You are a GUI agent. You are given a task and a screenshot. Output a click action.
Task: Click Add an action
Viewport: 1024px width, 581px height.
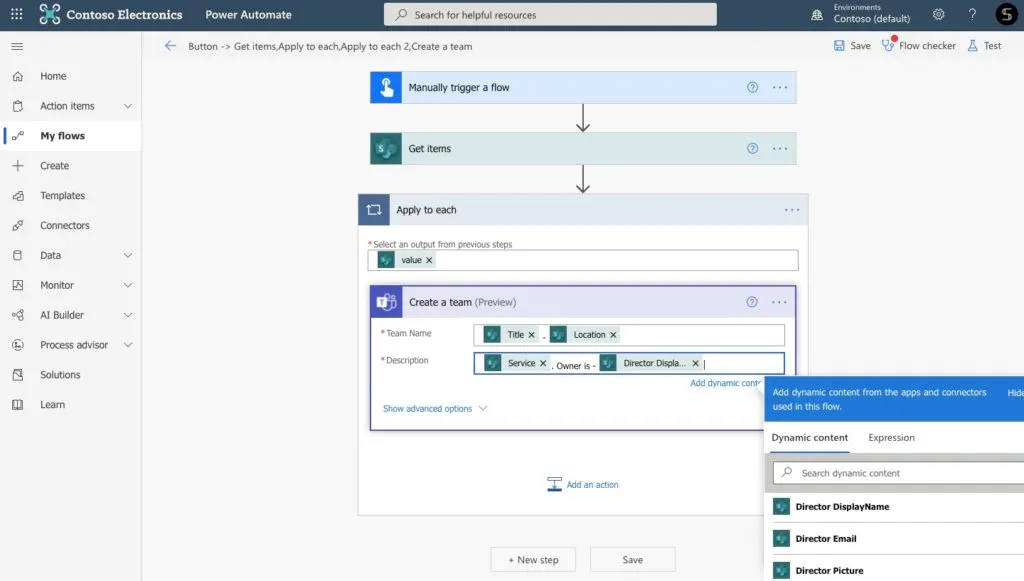pyautogui.click(x=583, y=484)
